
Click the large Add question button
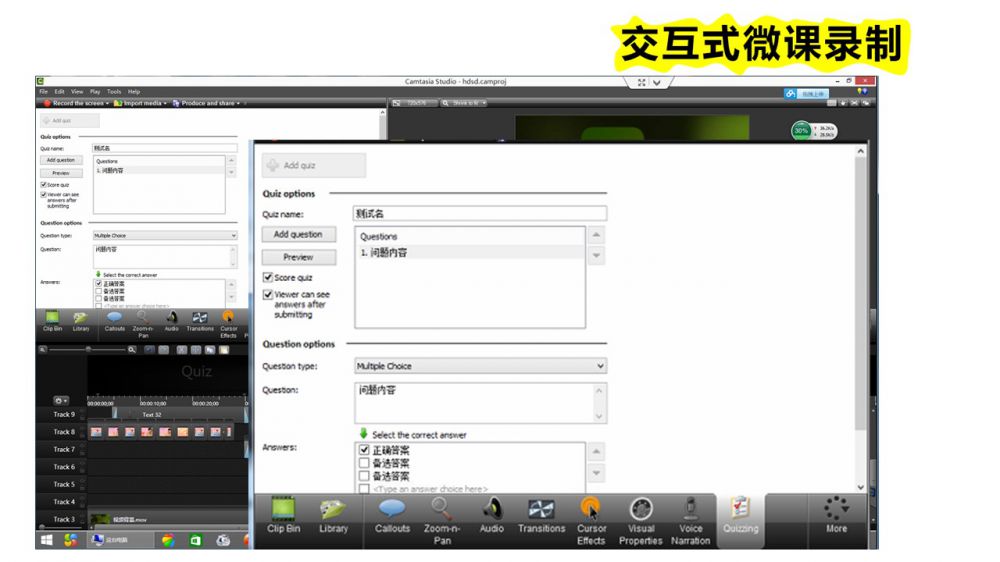(298, 234)
